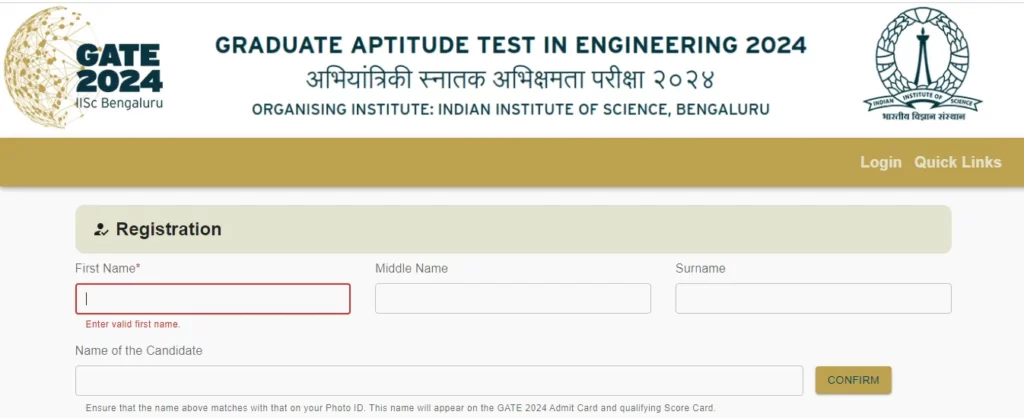Focus the Name of the Candidate field
Screen dimensions: 1024x418
439,380
